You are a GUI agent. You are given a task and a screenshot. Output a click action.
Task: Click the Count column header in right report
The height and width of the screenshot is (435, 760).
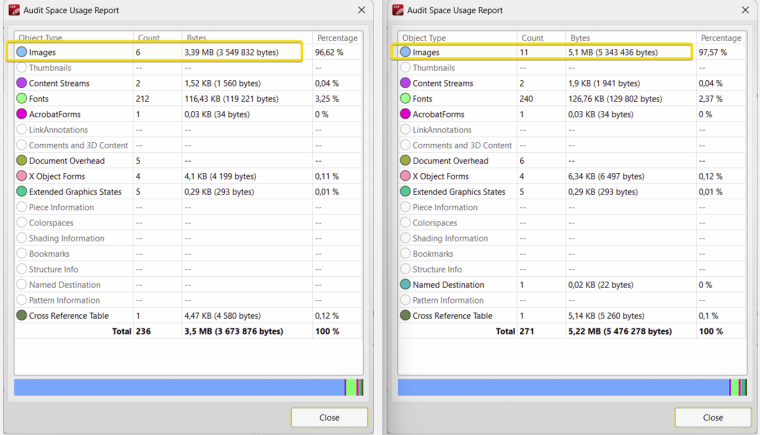click(532, 38)
